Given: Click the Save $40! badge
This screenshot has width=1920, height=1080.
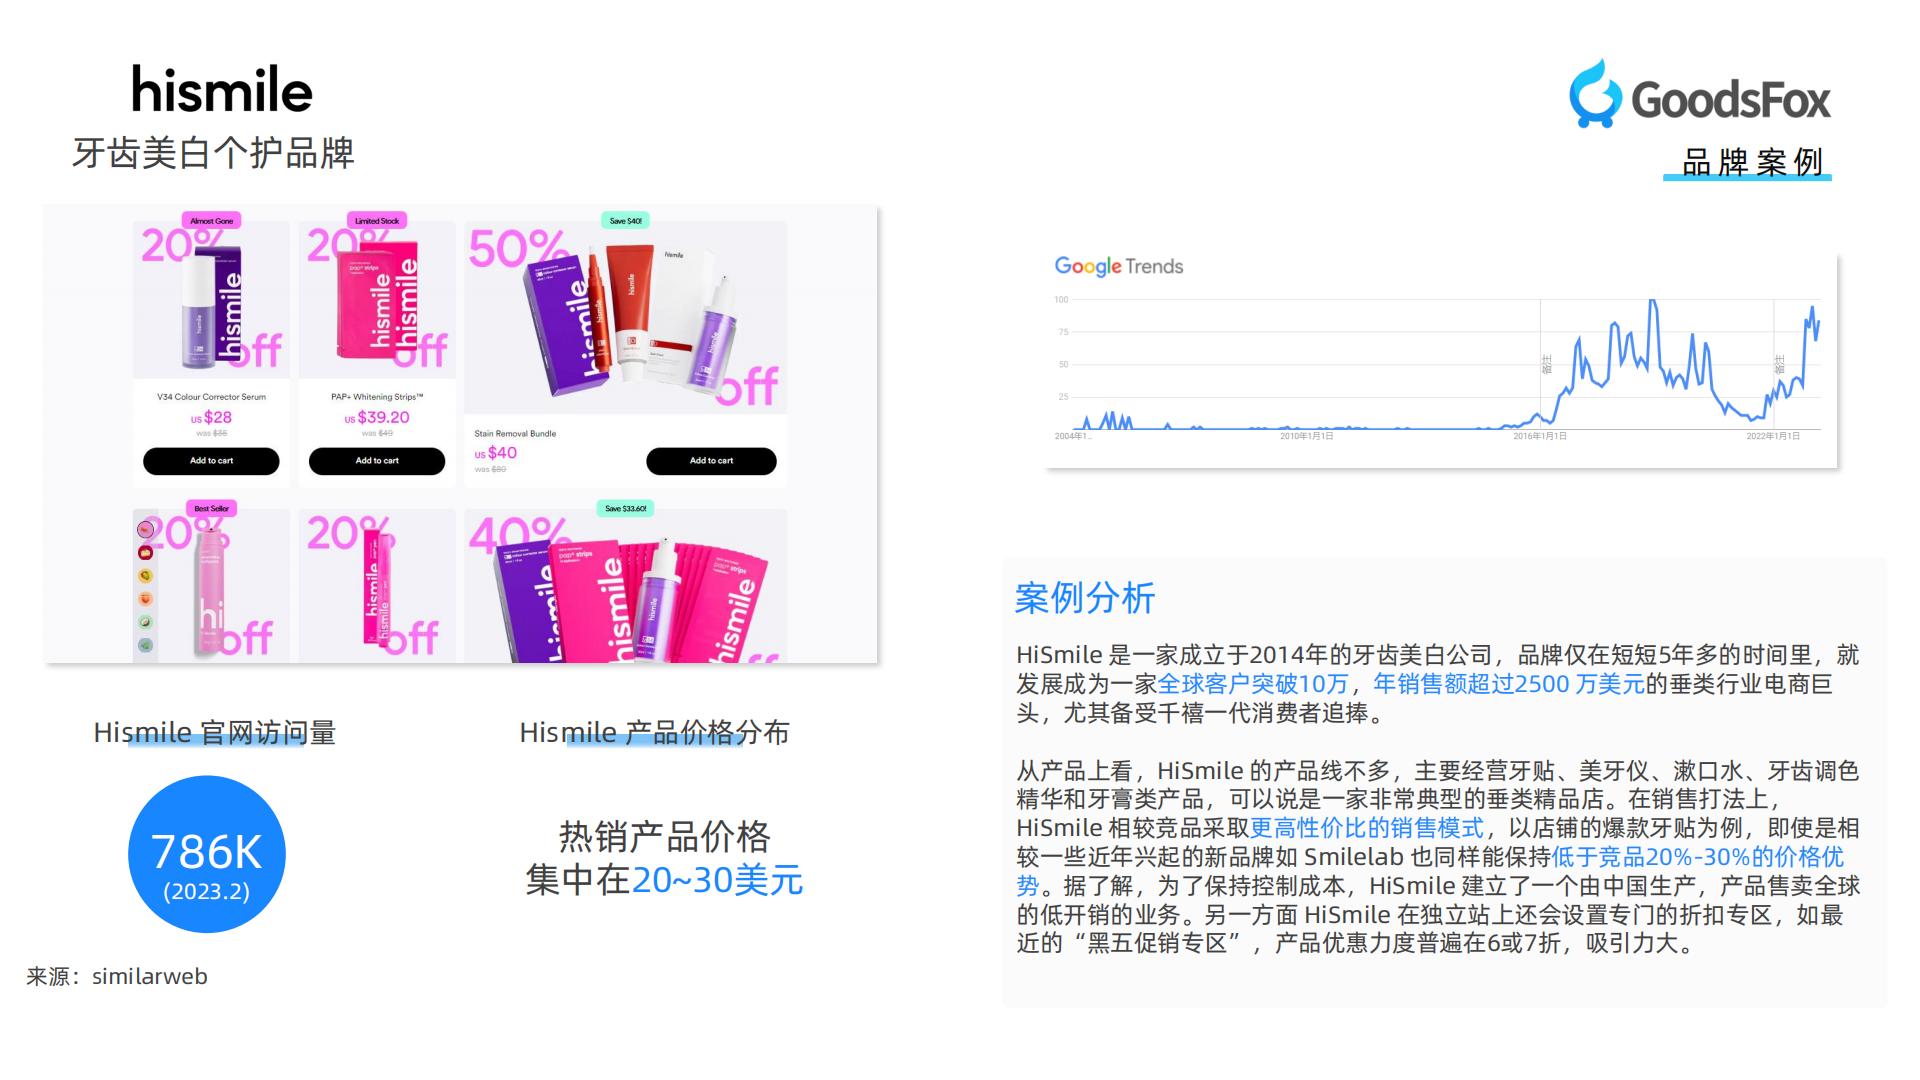Looking at the screenshot, I should click(x=626, y=221).
